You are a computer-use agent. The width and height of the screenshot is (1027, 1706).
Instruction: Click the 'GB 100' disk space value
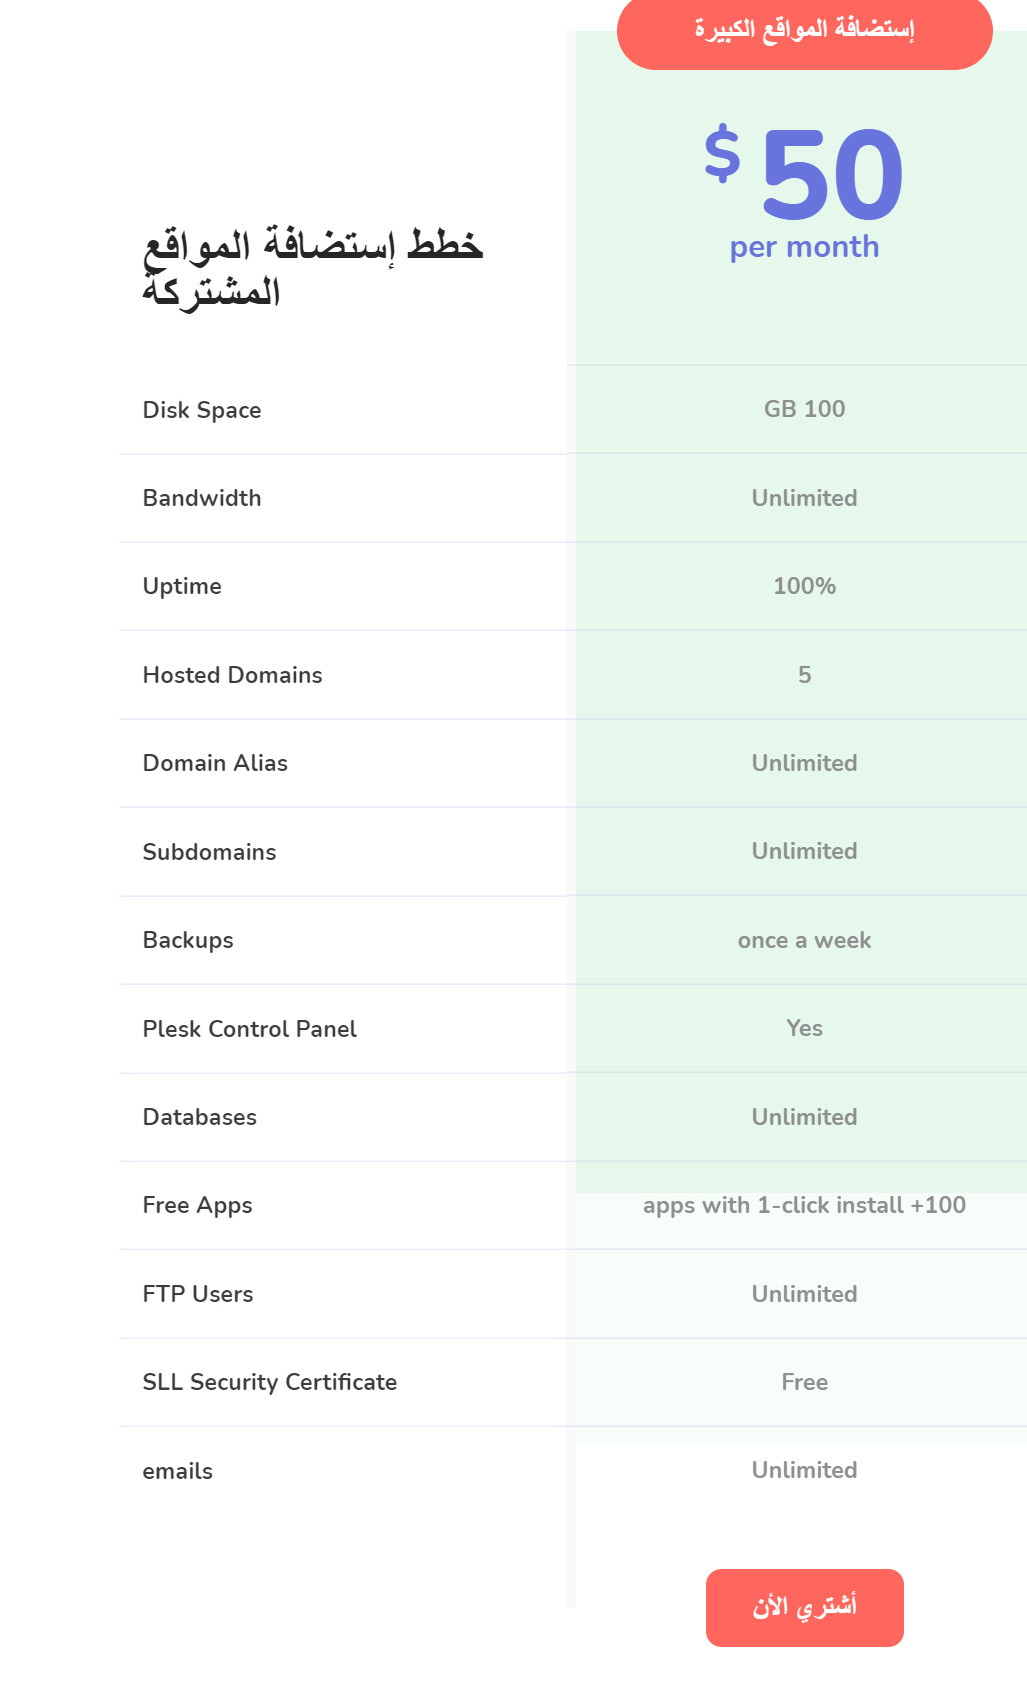pyautogui.click(x=804, y=409)
